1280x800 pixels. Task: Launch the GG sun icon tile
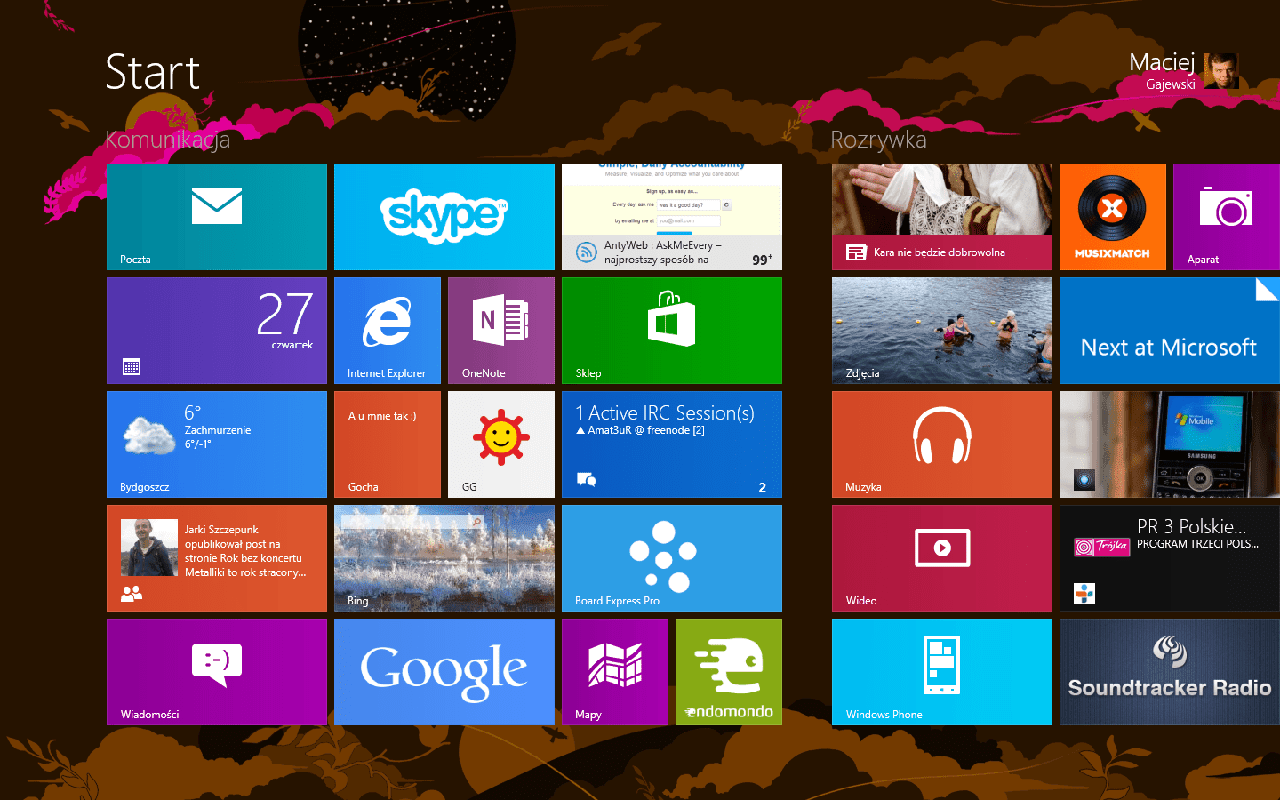click(501, 445)
